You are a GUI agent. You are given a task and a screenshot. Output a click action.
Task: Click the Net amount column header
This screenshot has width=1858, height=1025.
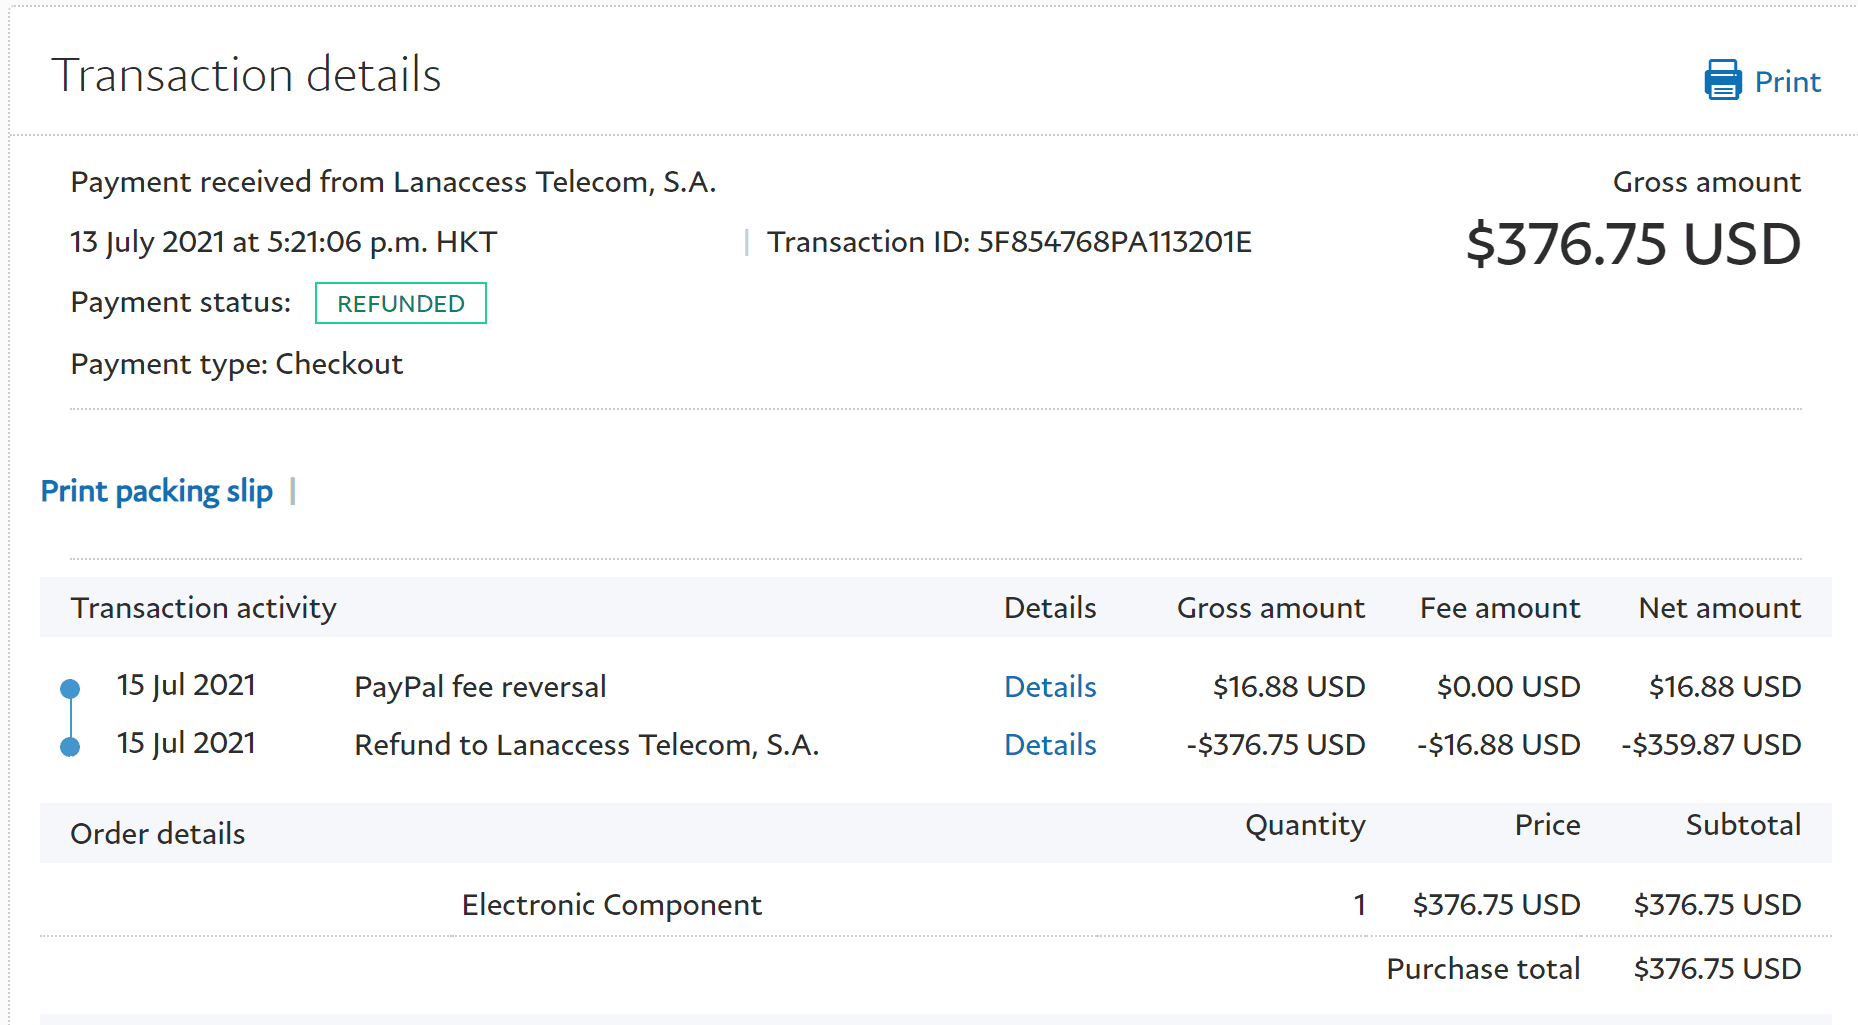coord(1719,608)
